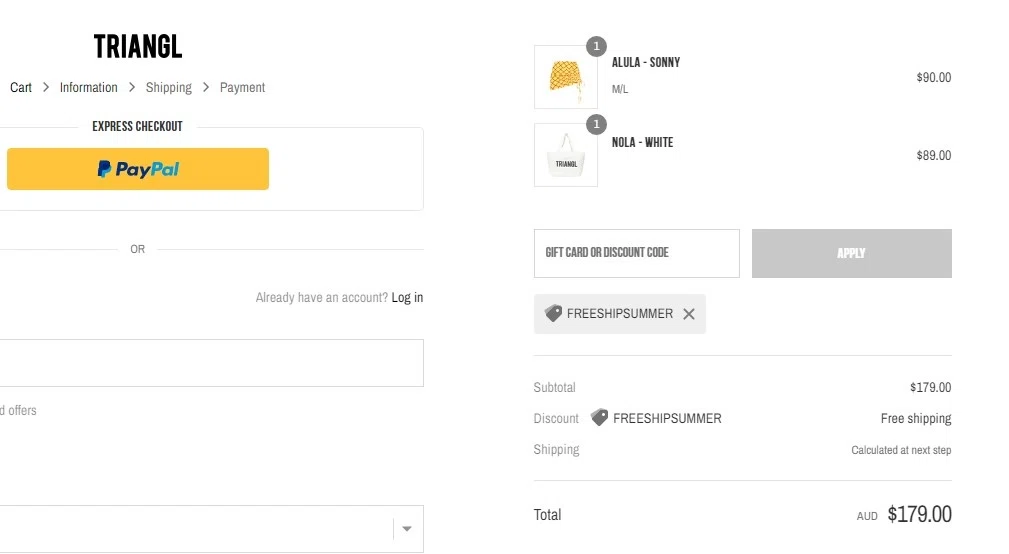Apply the gift card or discount code
Image resolution: width=1009 pixels, height=554 pixels.
pyautogui.click(x=851, y=253)
